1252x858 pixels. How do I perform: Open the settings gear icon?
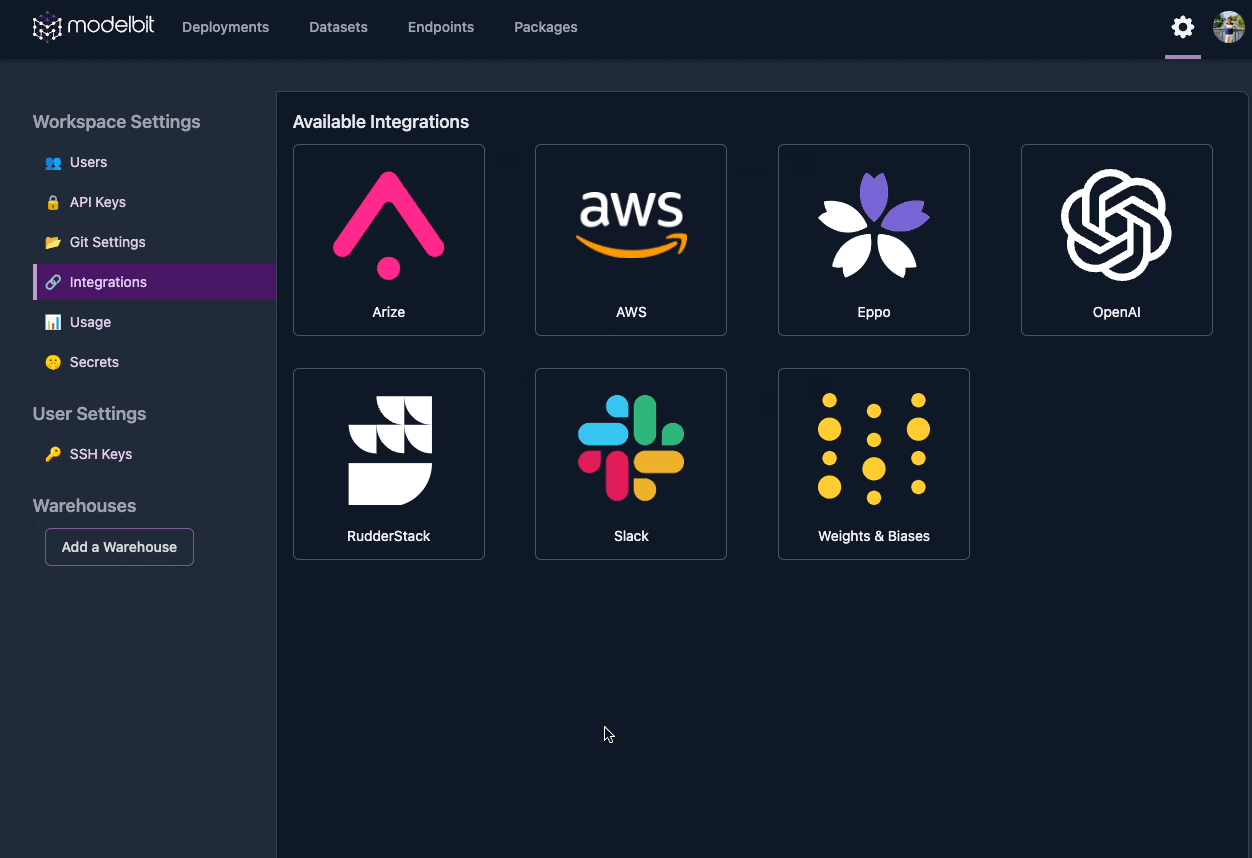coord(1183,27)
